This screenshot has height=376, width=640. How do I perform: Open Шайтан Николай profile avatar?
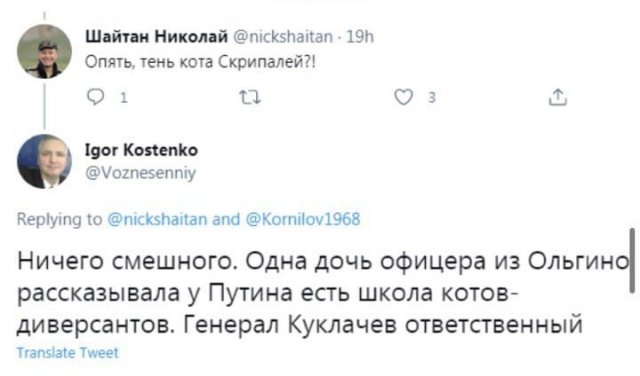(x=44, y=51)
